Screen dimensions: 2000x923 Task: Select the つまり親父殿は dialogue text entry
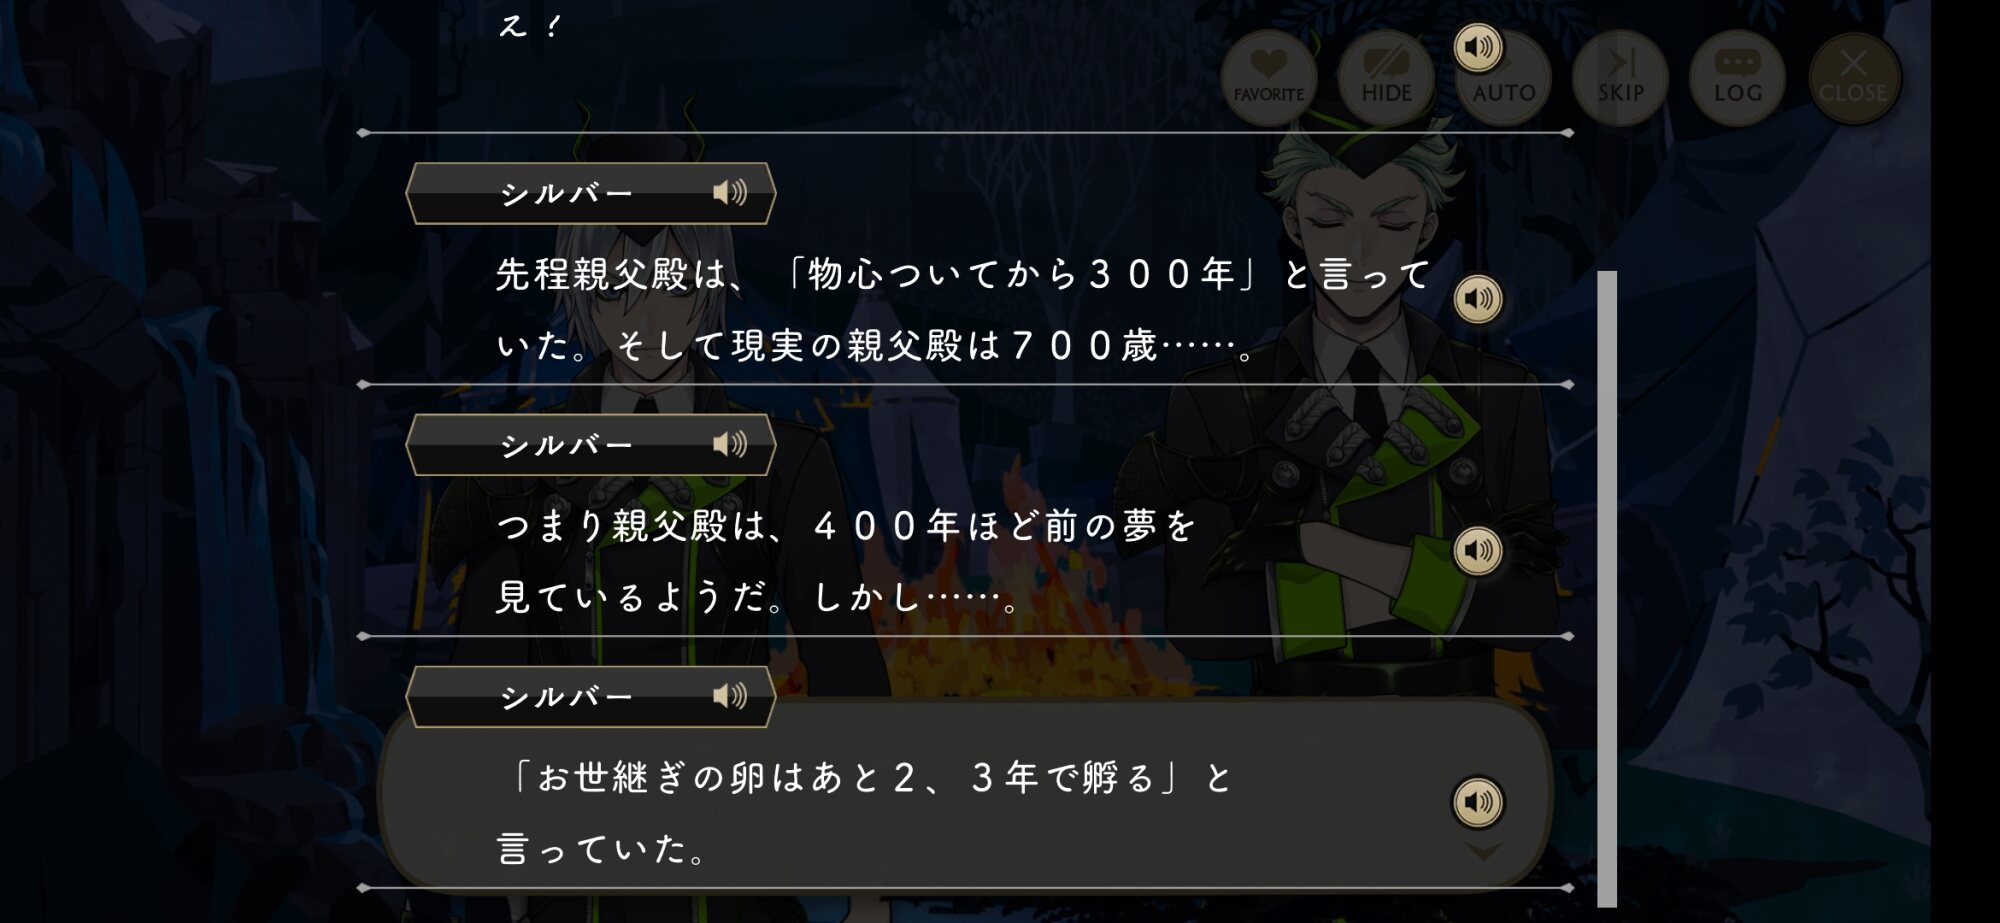[846, 561]
